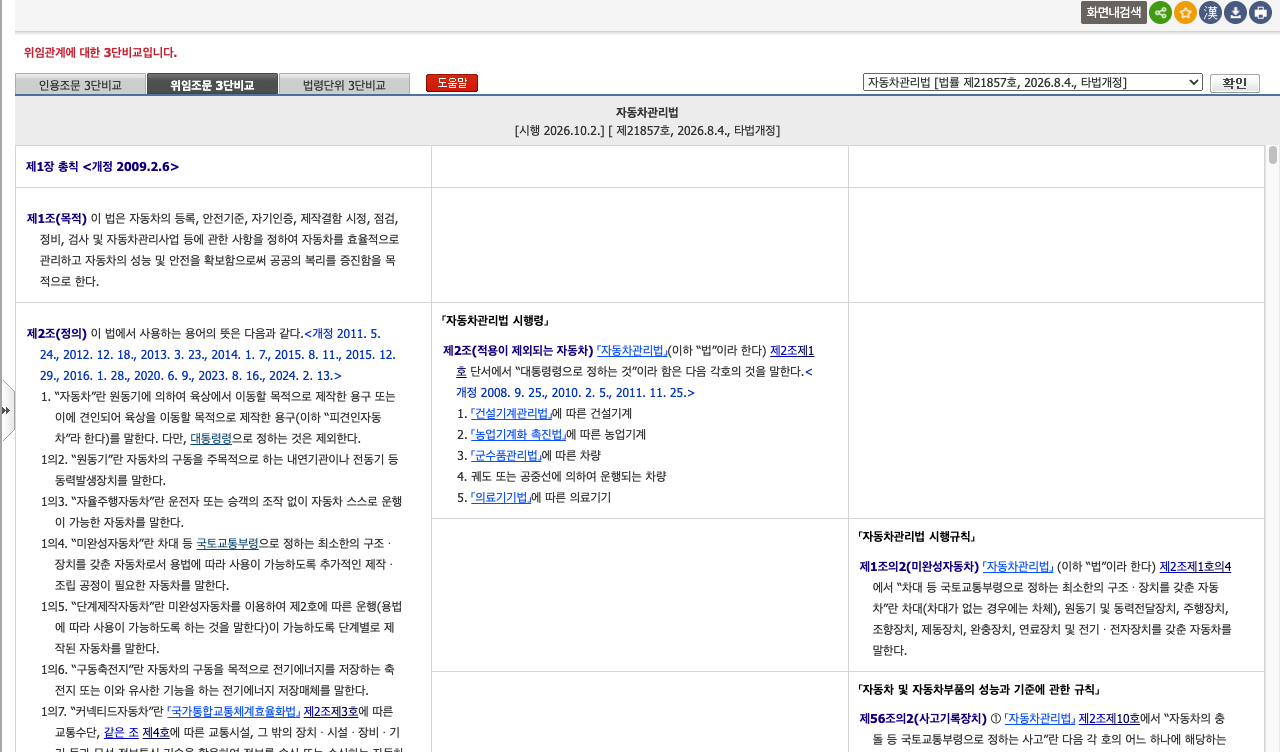Open the 「군수품관리법」 link
Screen dimensions: 1280x752
pyautogui.click(x=505, y=455)
